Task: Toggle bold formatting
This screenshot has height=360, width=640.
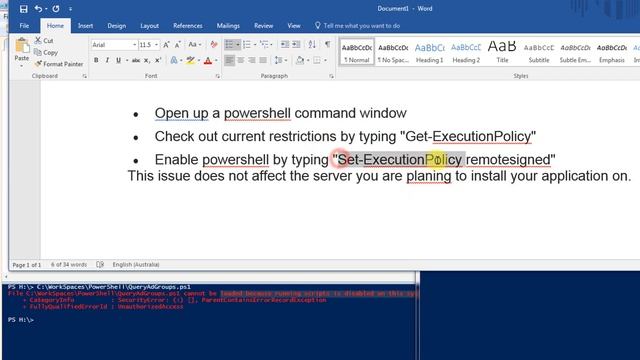Action: 96,60
